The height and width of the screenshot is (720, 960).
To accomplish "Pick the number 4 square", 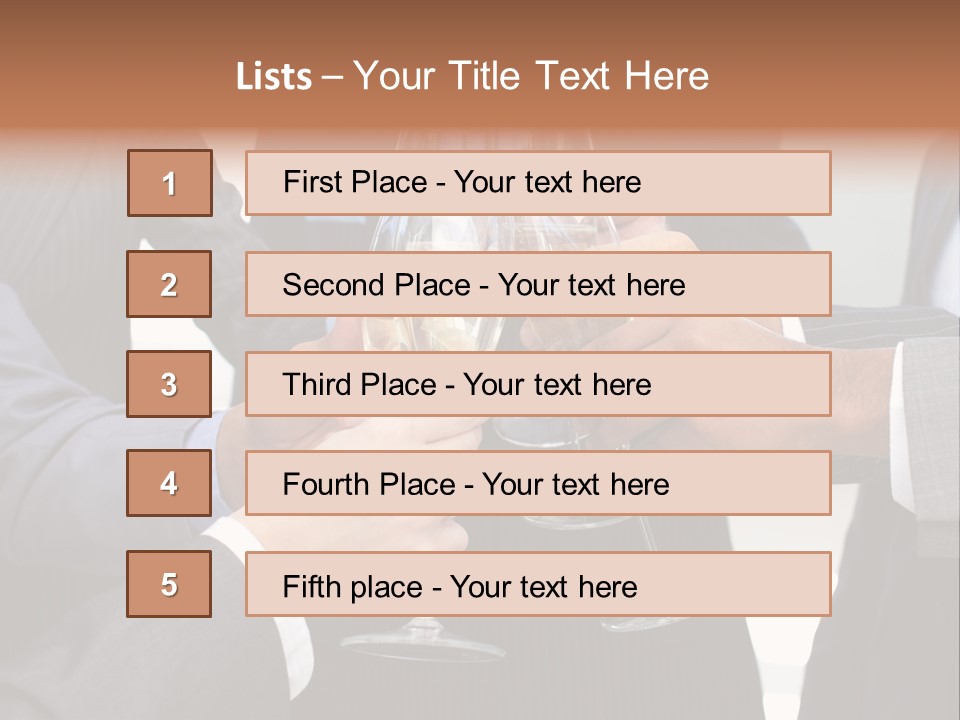I will click(169, 483).
